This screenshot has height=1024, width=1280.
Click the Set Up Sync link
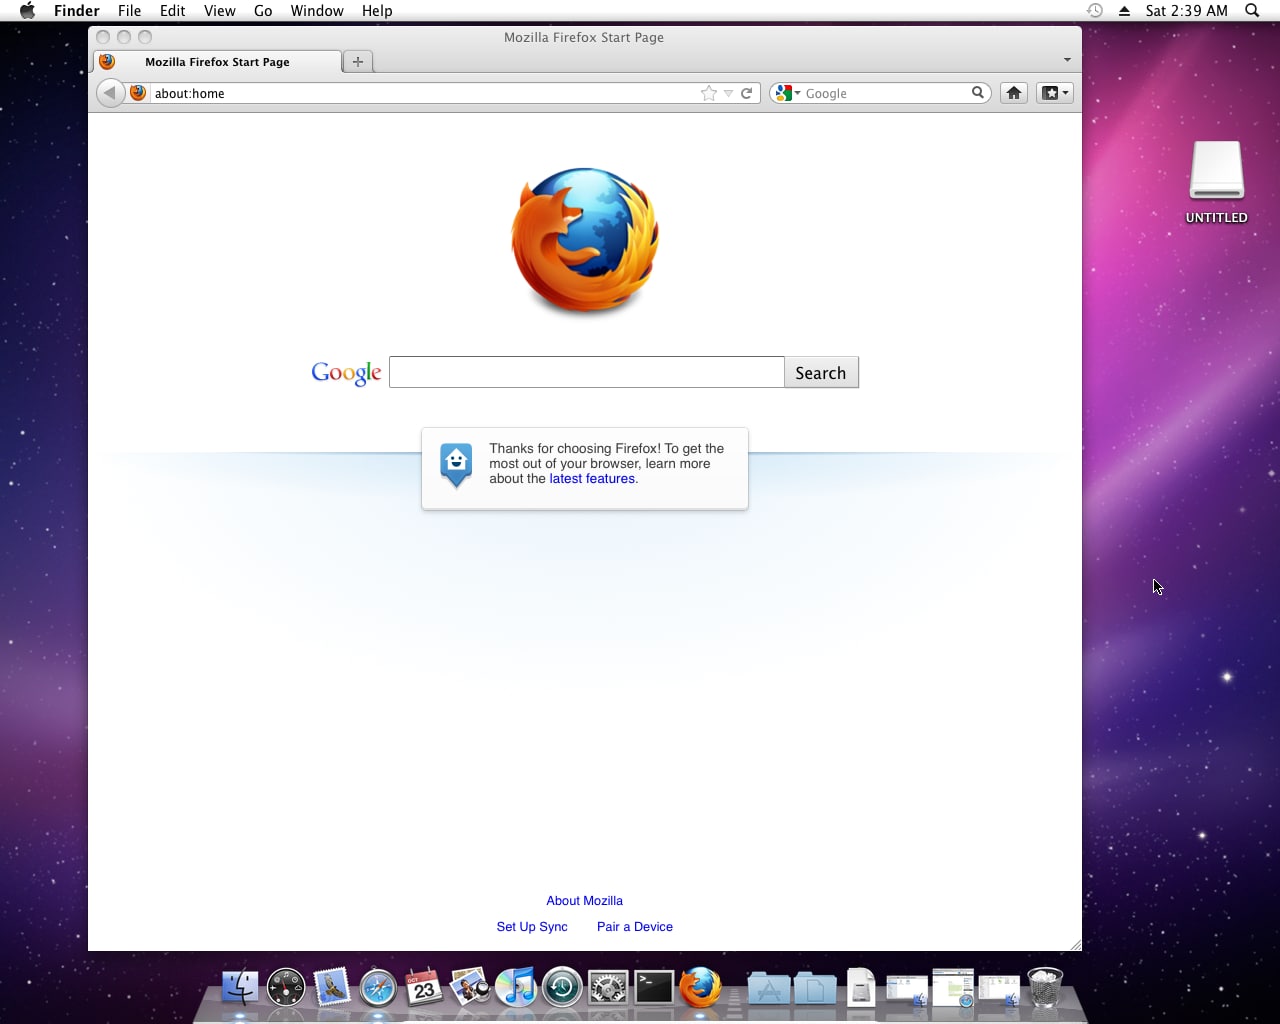pos(532,927)
